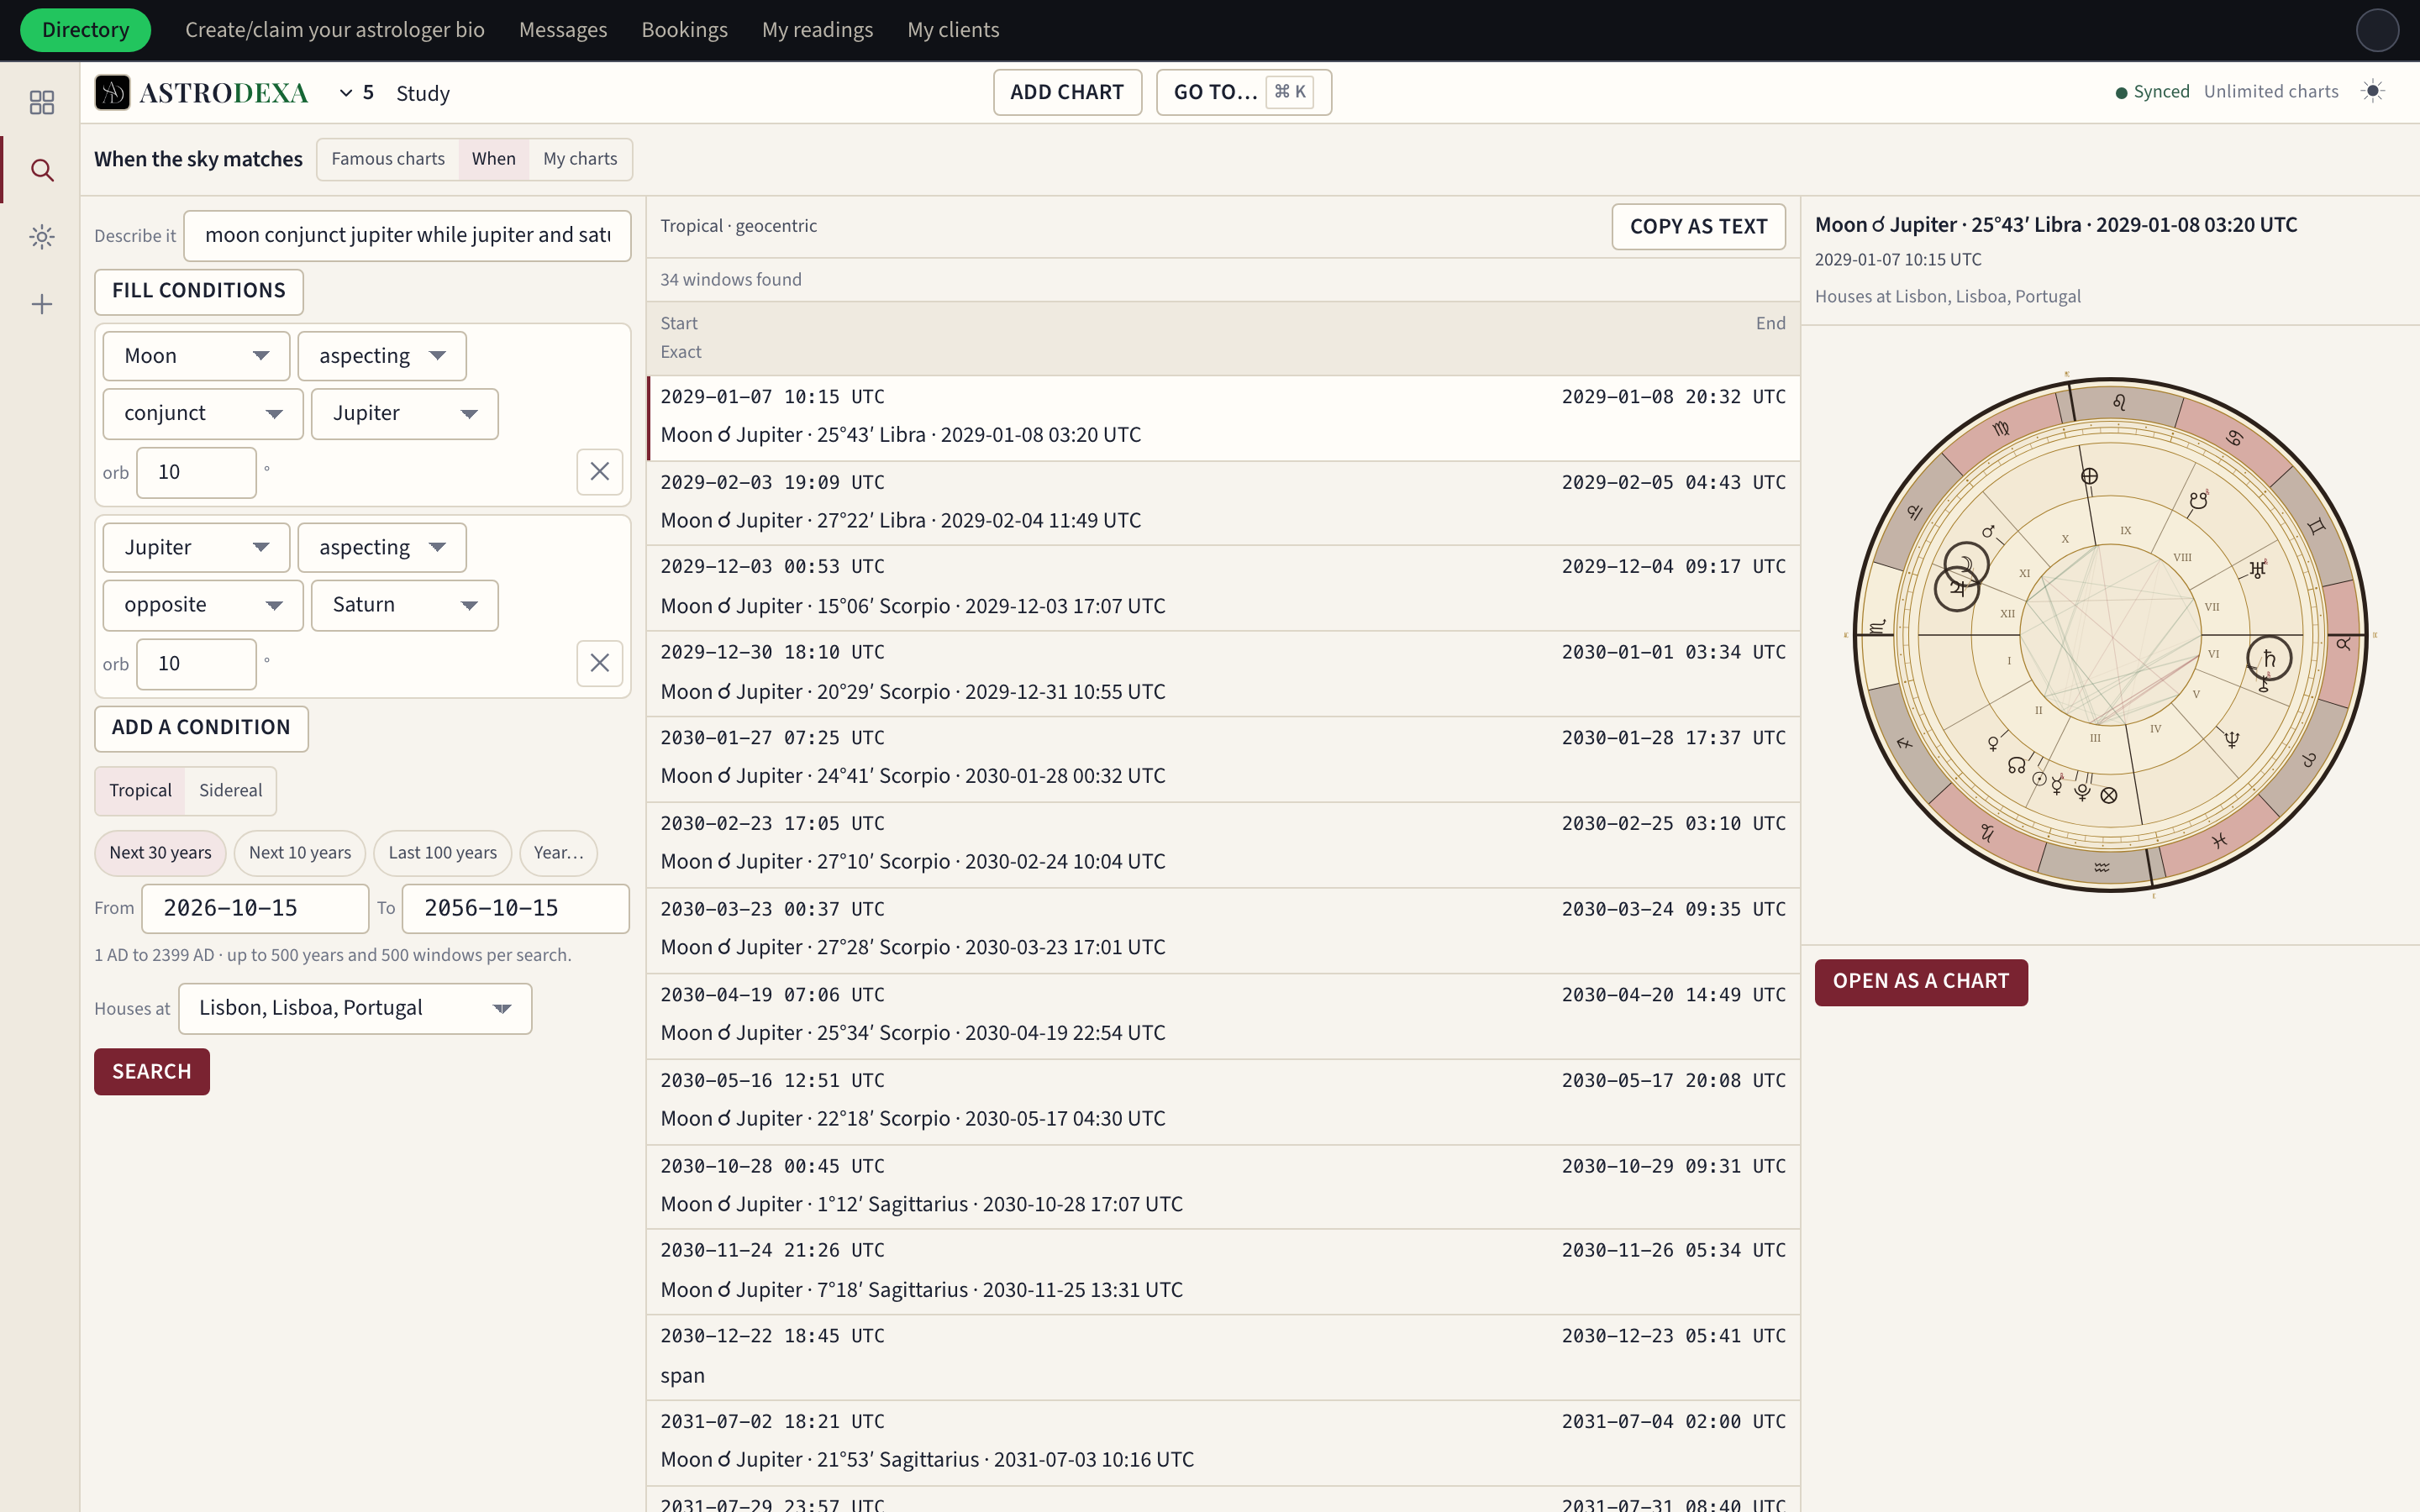
Task: Select result Moon Jupiter 15°06′ Scorpio row
Action: [x=1223, y=588]
